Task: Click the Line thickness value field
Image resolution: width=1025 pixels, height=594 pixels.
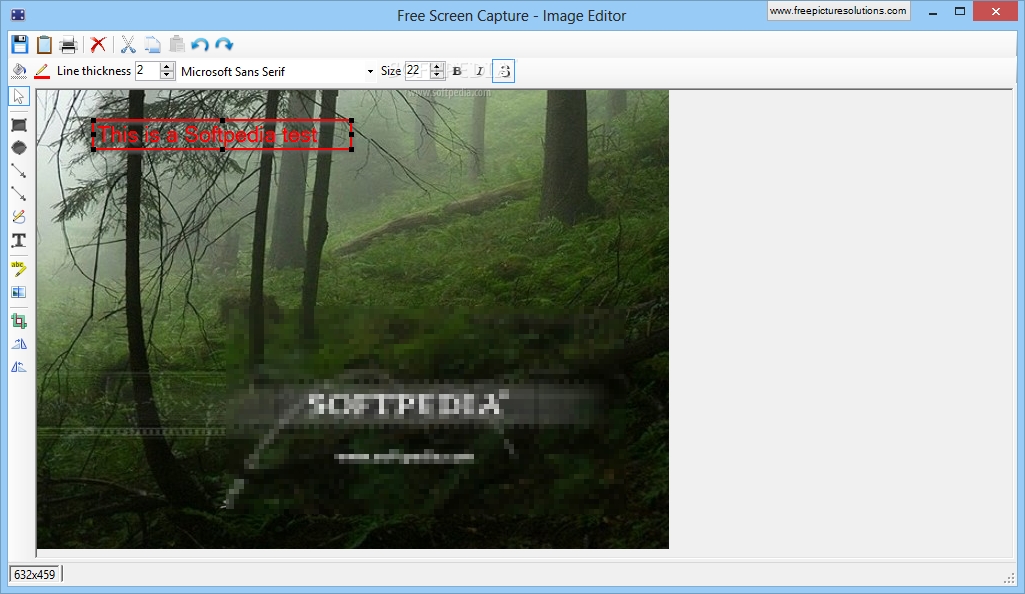Action: click(x=147, y=71)
